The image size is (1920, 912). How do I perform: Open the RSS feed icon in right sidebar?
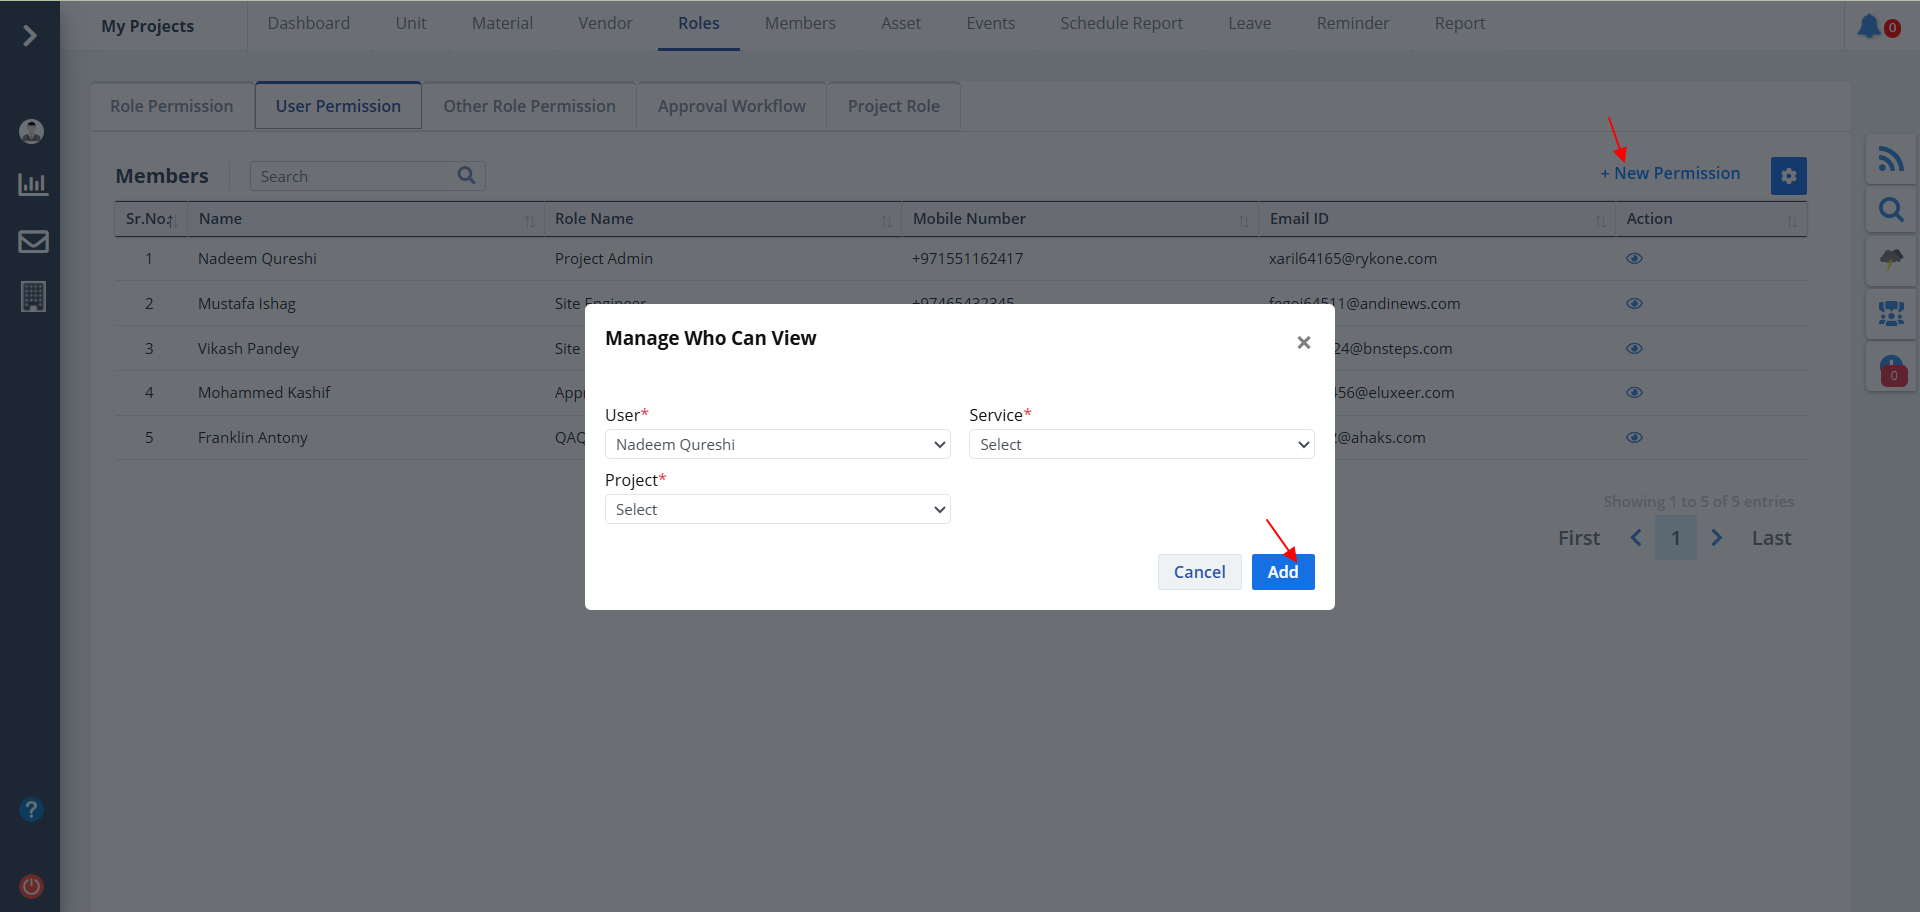(x=1890, y=159)
